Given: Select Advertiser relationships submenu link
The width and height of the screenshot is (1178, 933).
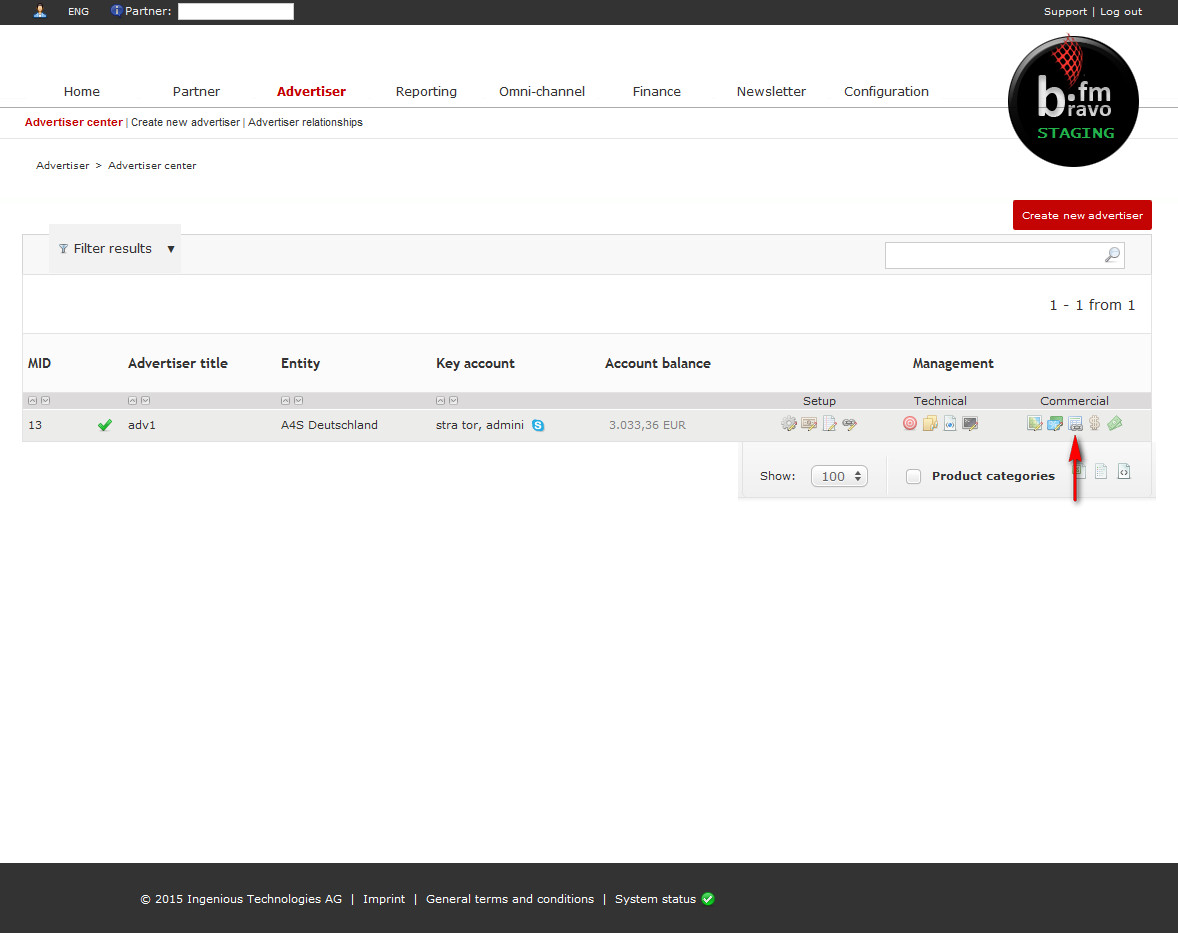Looking at the screenshot, I should coord(305,122).
